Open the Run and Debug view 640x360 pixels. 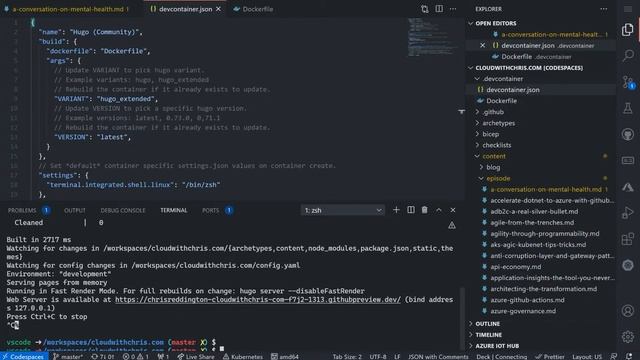[628, 213]
